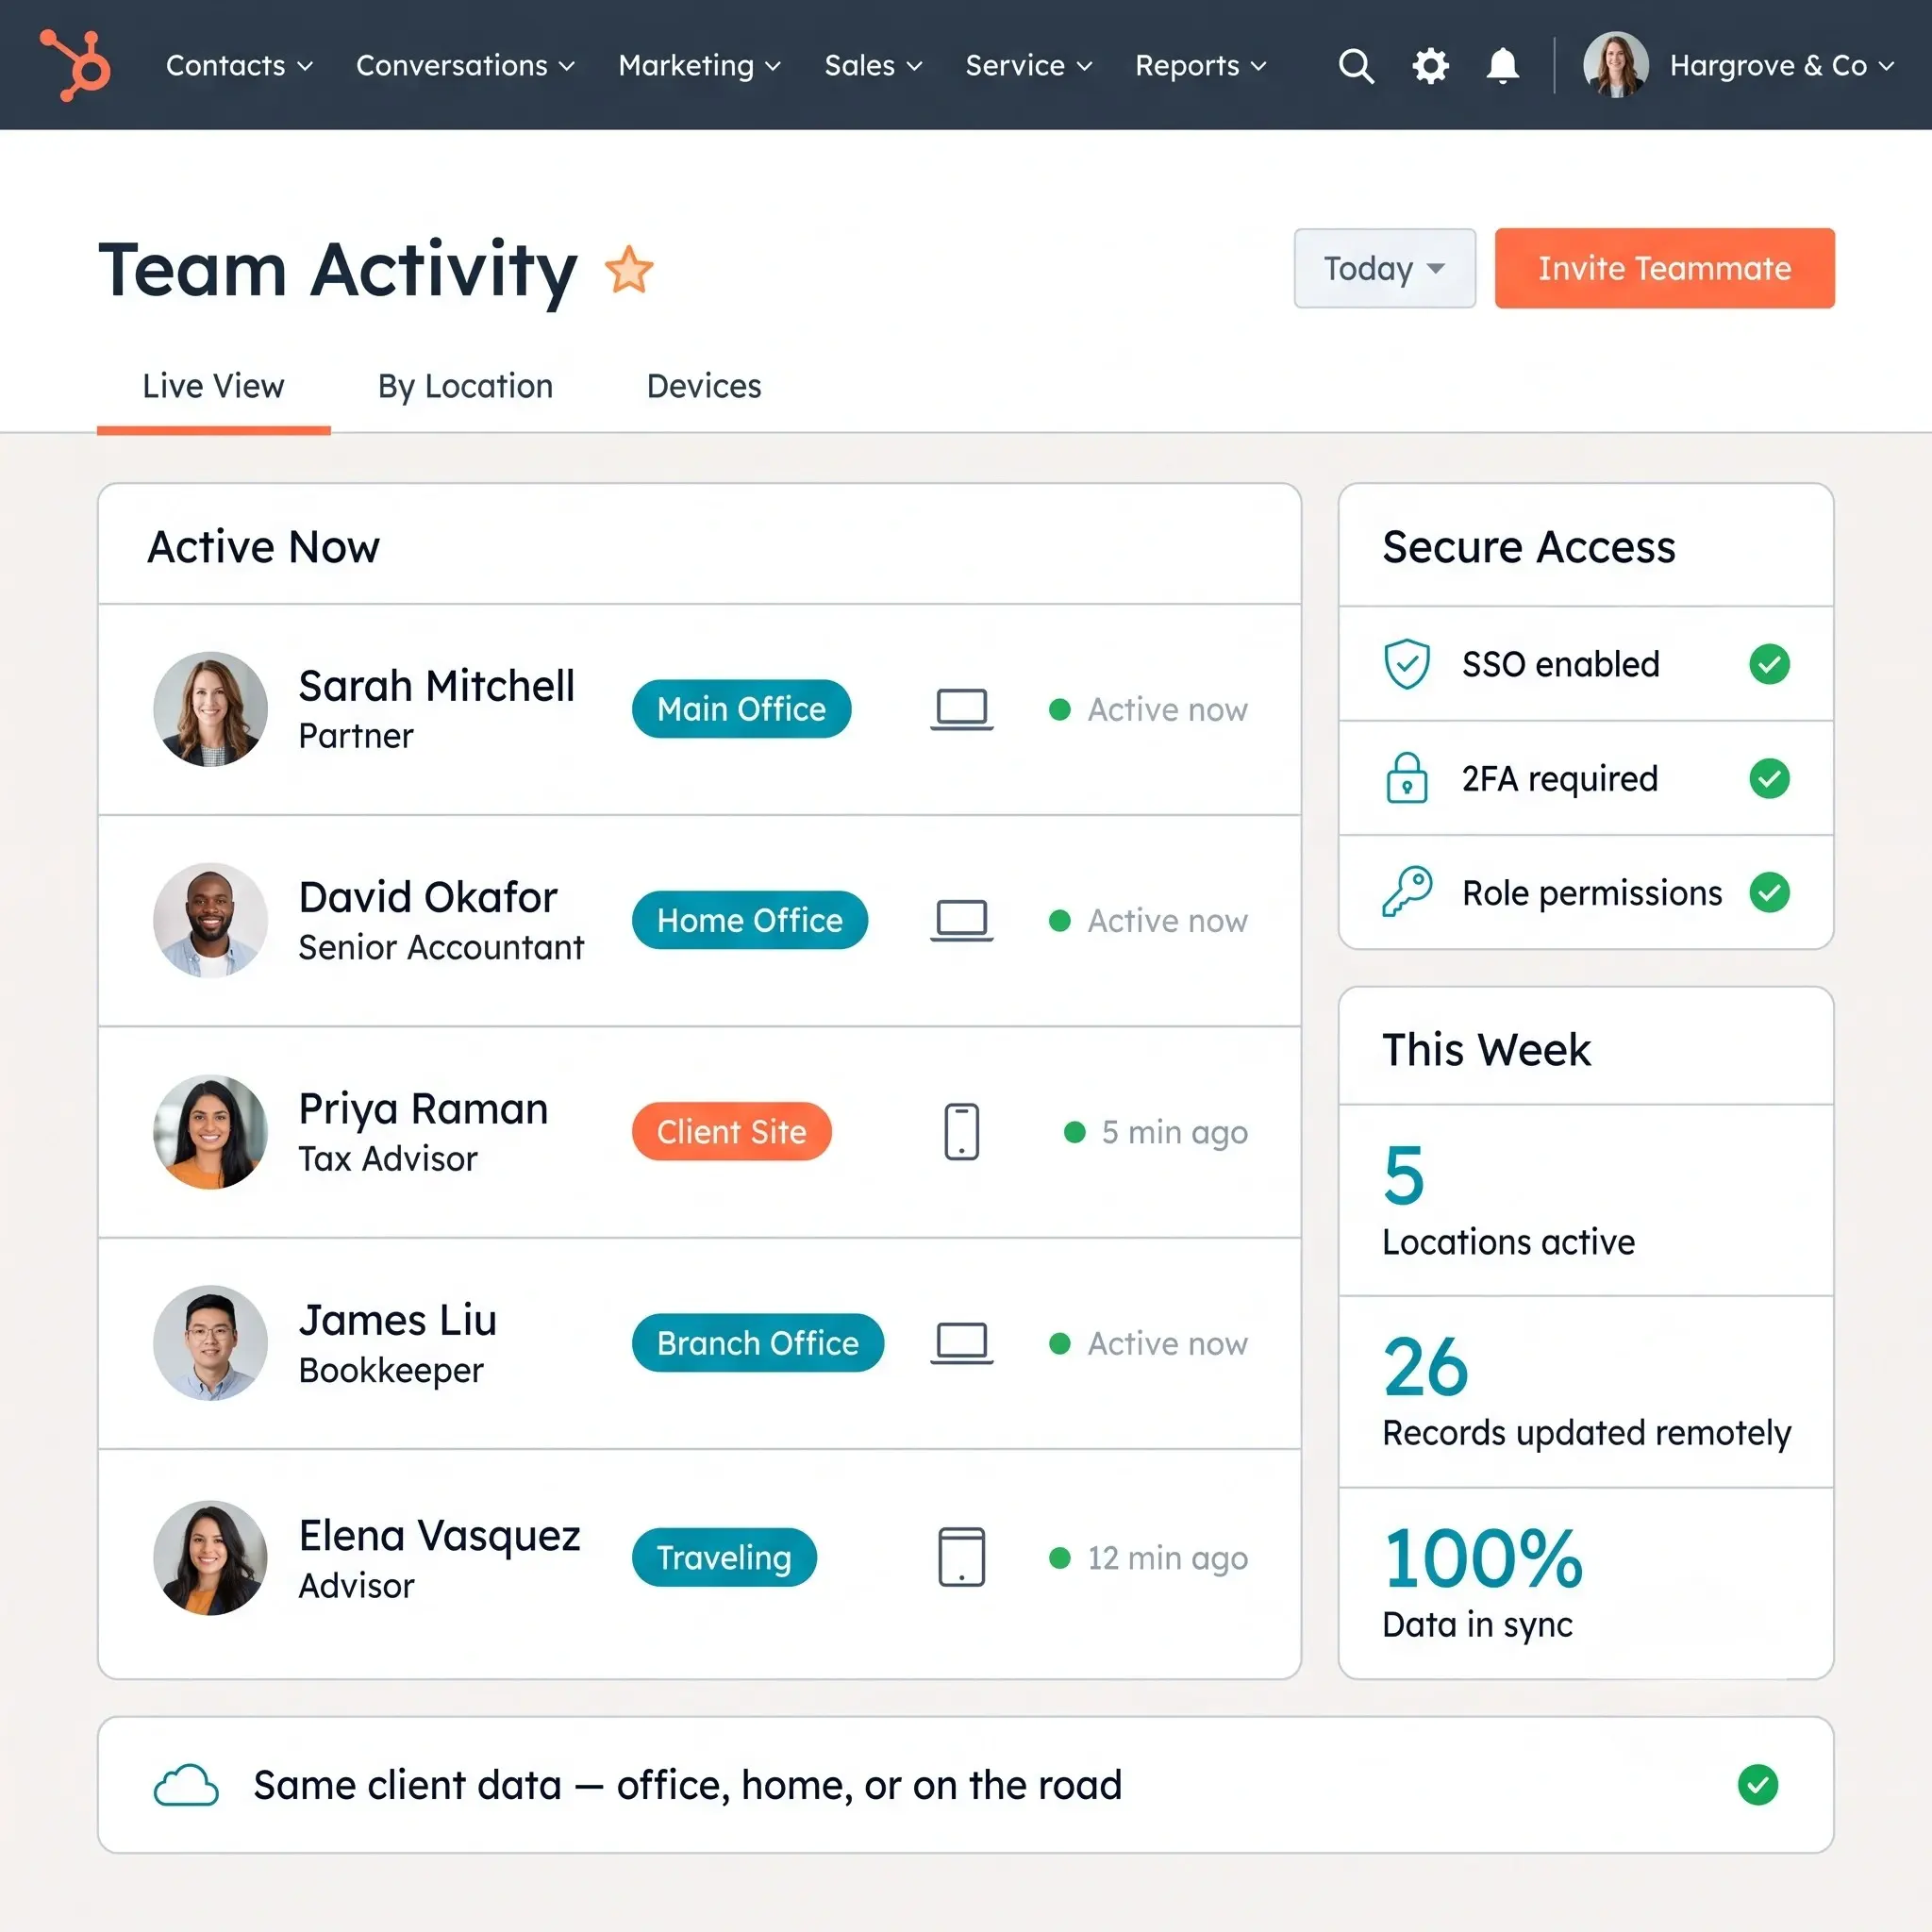Screen dimensions: 1932x1932
Task: Favorite Team Activity with the star icon
Action: (x=629, y=270)
